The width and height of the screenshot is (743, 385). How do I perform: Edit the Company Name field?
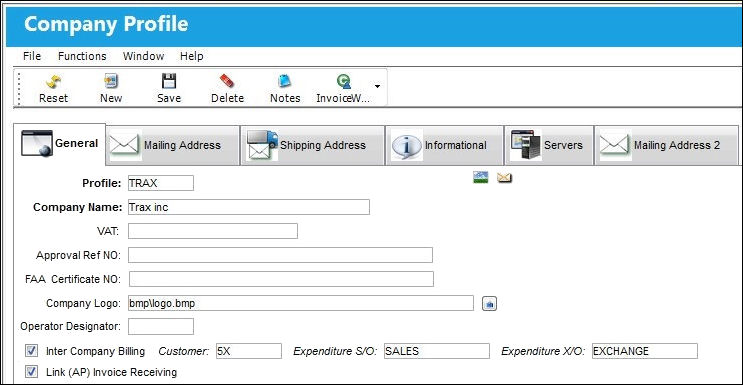tap(249, 207)
